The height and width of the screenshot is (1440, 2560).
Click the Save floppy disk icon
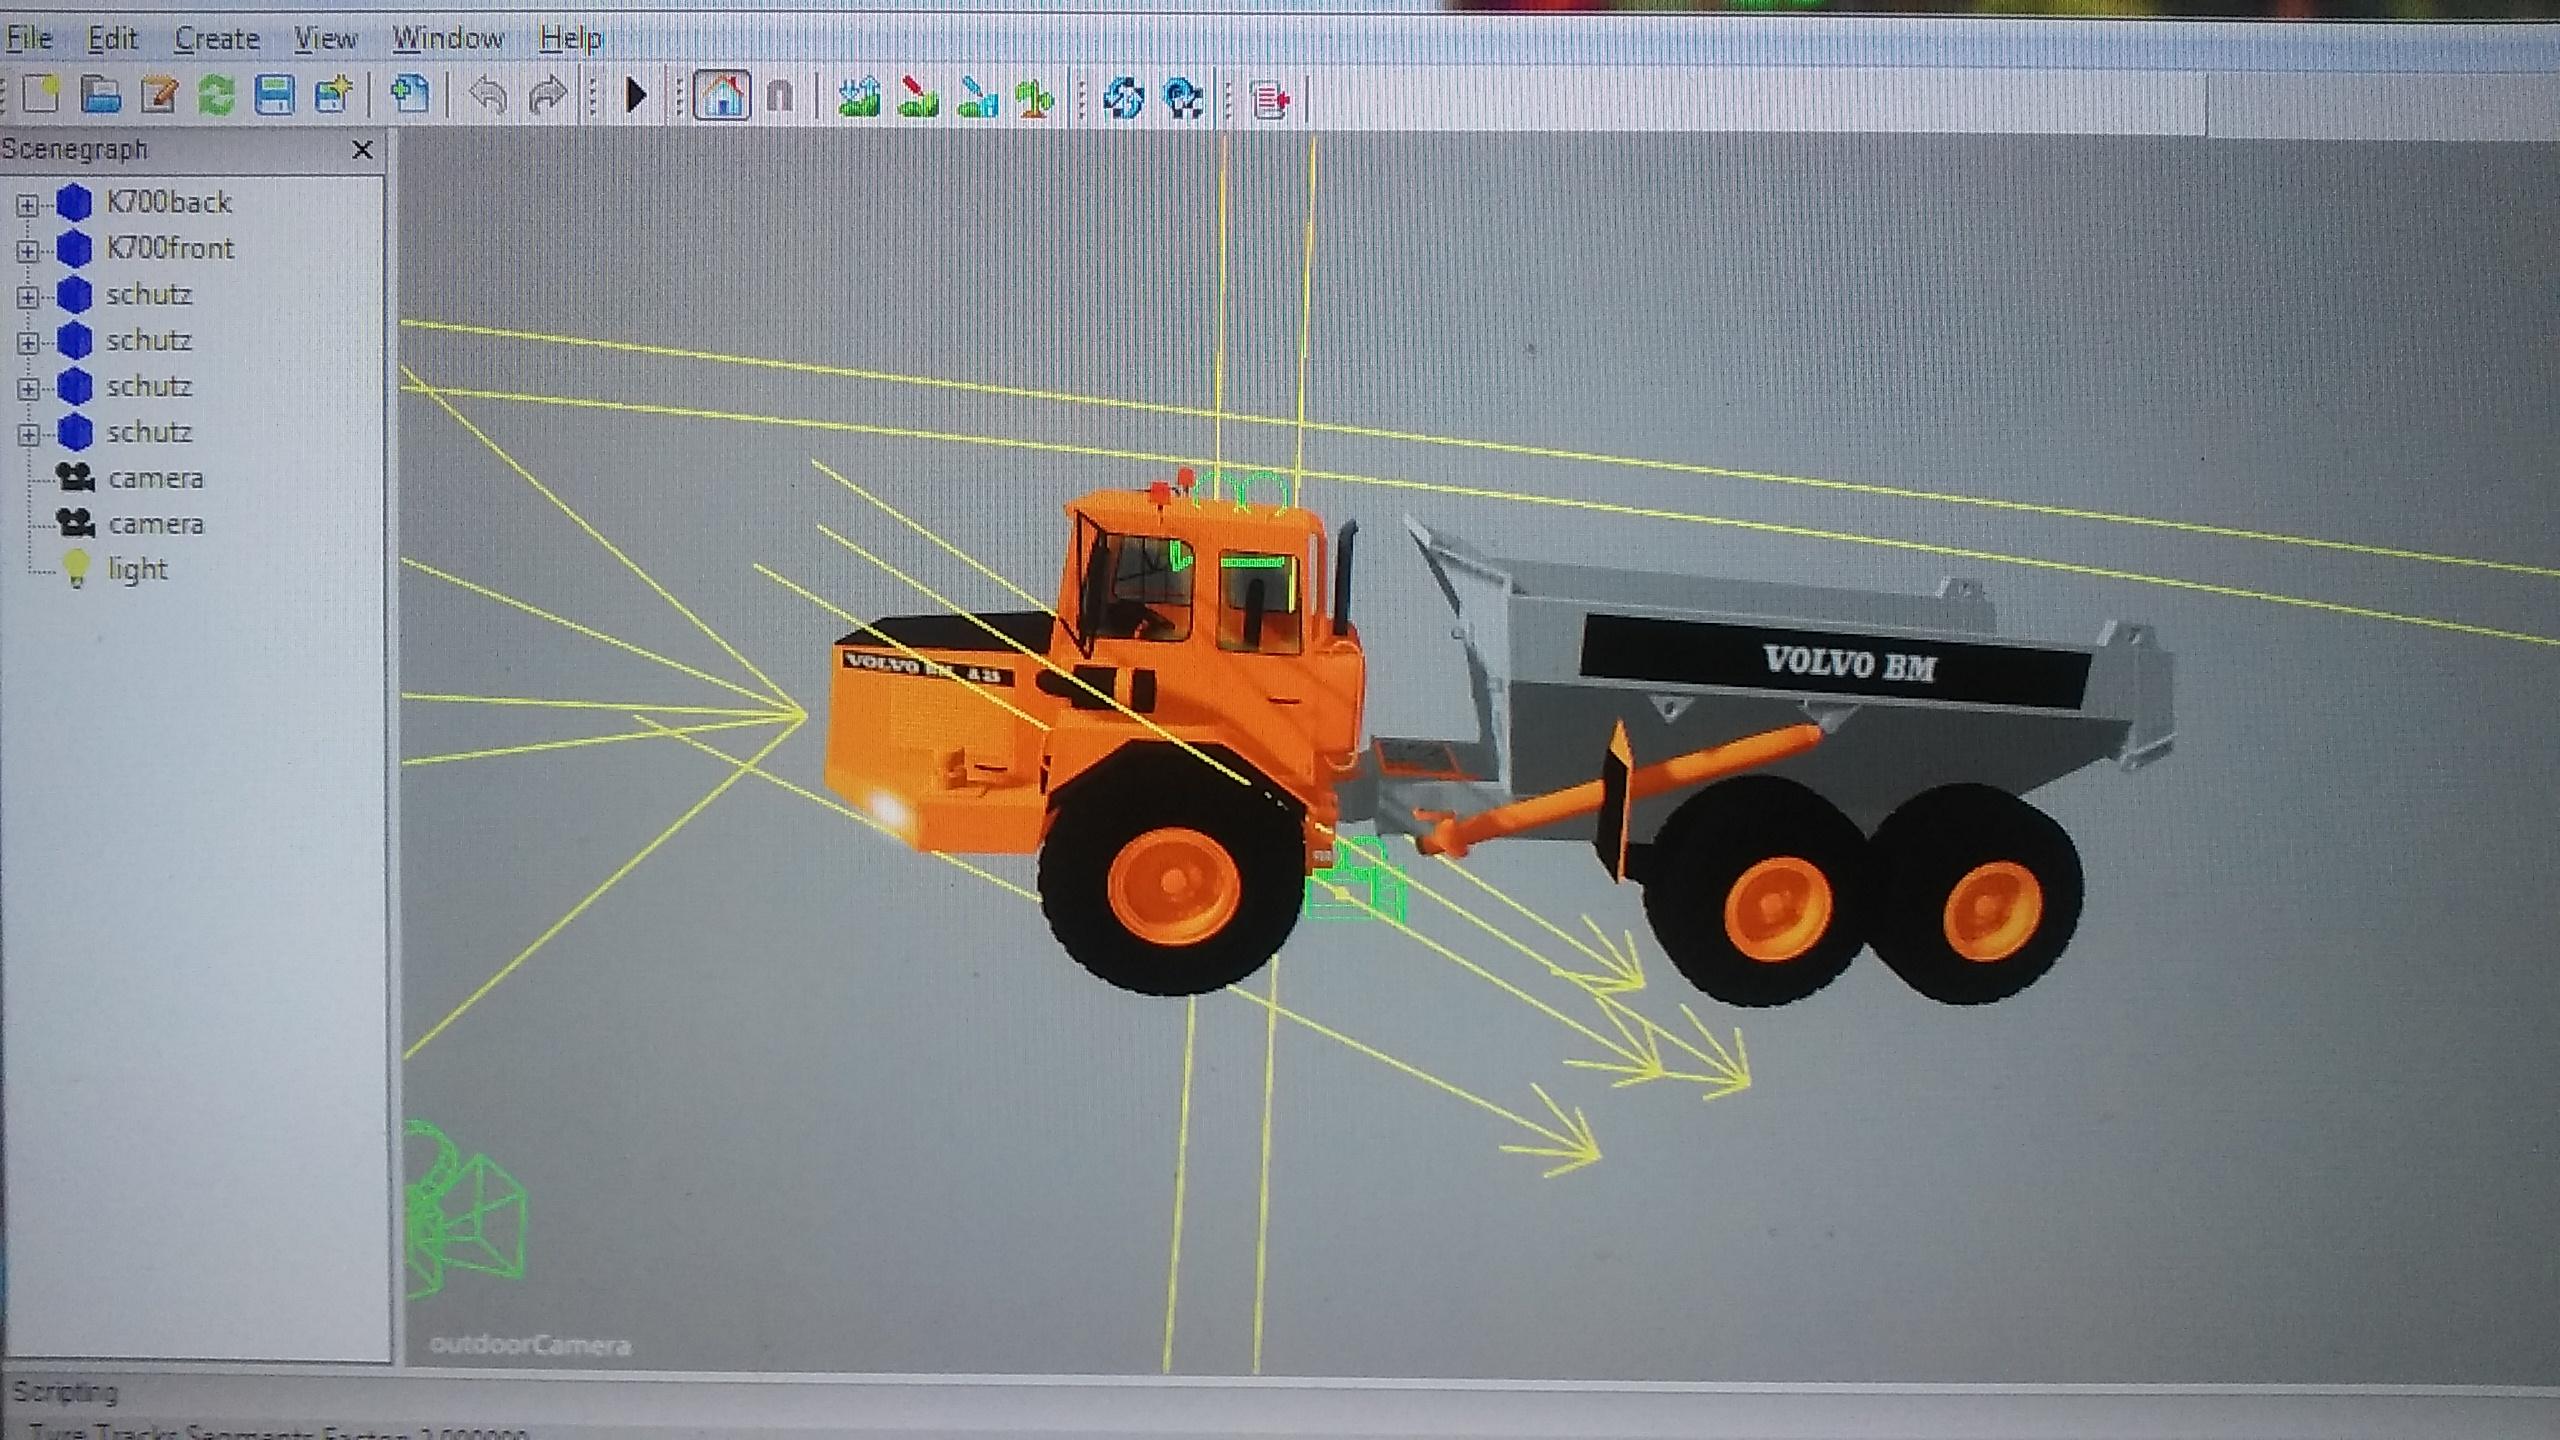[x=274, y=96]
